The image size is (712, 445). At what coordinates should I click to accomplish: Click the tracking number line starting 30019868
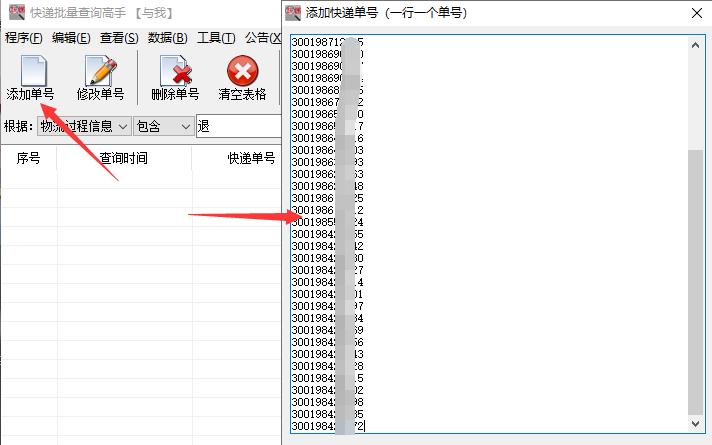327,90
